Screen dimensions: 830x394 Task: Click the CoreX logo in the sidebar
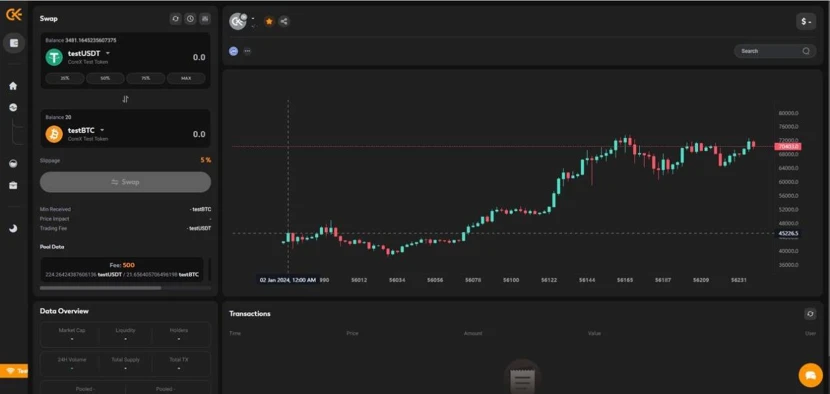(x=13, y=14)
